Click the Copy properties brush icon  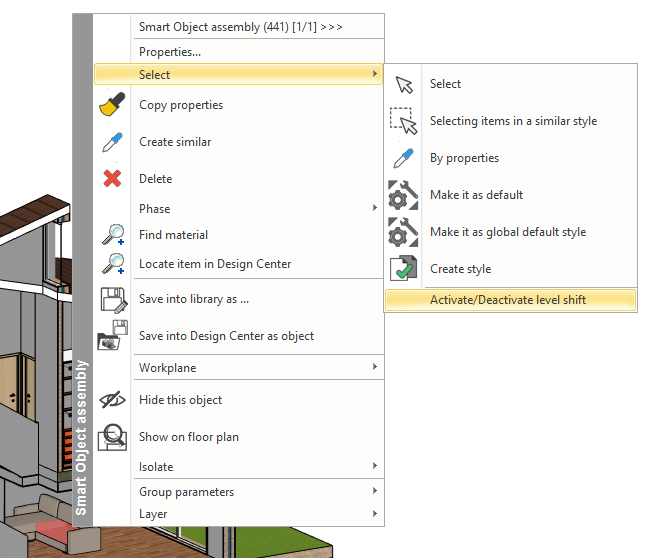click(x=112, y=105)
